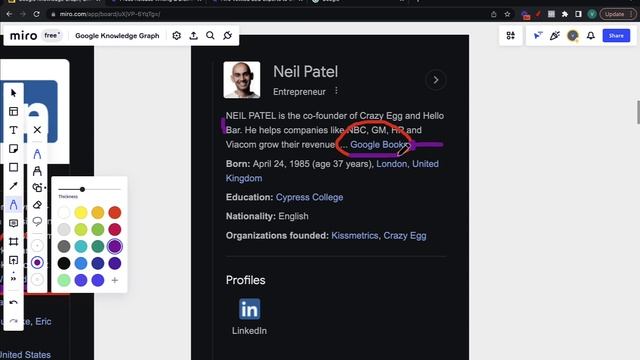640x360 pixels.
Task: Open the apps shapes panel icon
Action: point(511,36)
